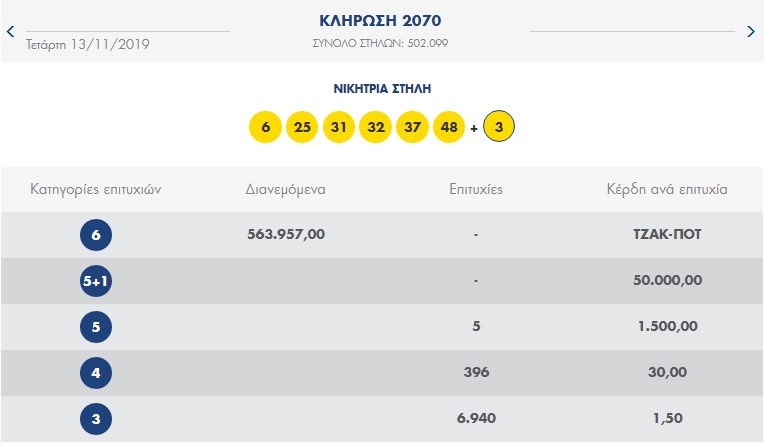Select the outlined bonus ball number 3
The image size is (764, 444).
click(498, 126)
